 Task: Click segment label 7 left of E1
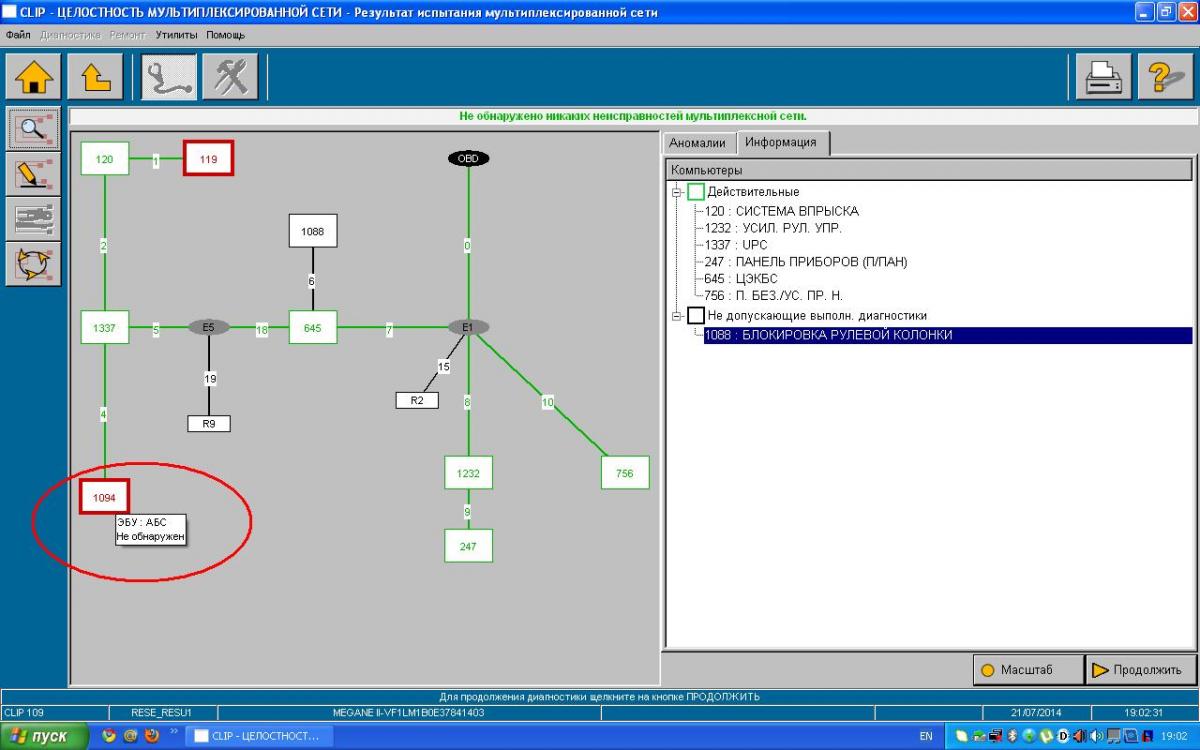coord(390,330)
